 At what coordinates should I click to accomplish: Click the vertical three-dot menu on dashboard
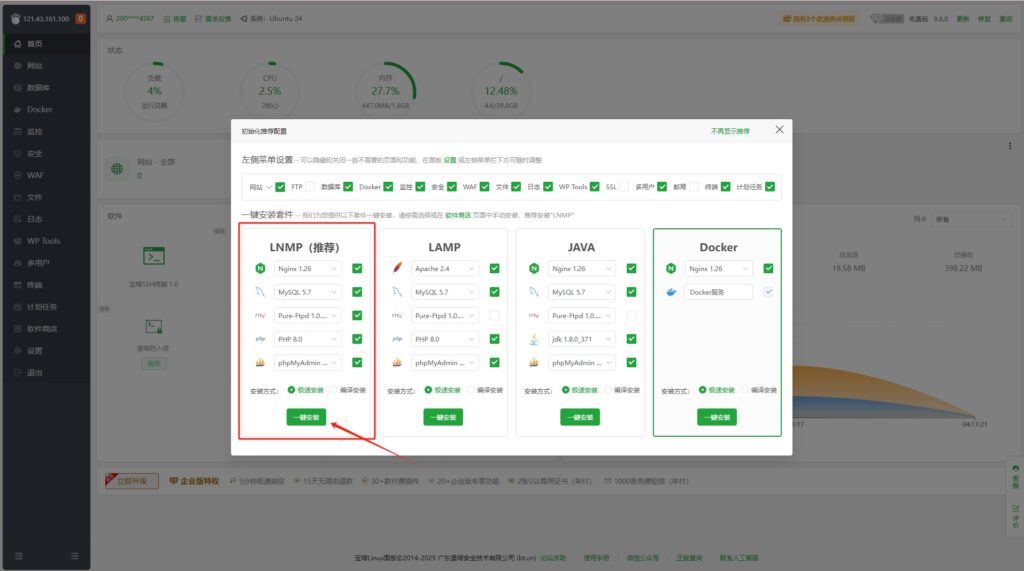point(1010,146)
